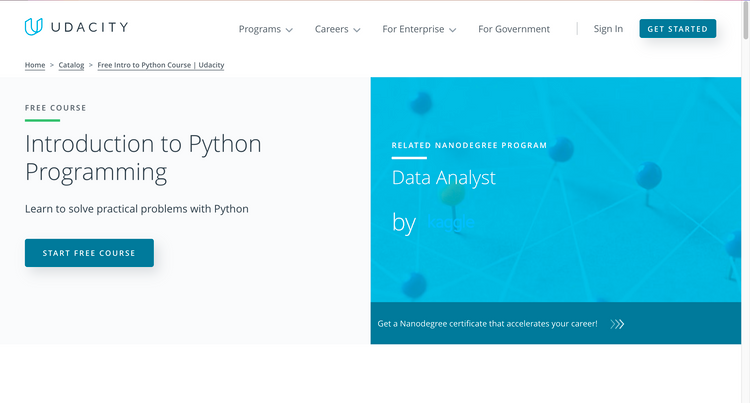Go to For Government page
The image size is (750, 403).
pyautogui.click(x=514, y=29)
